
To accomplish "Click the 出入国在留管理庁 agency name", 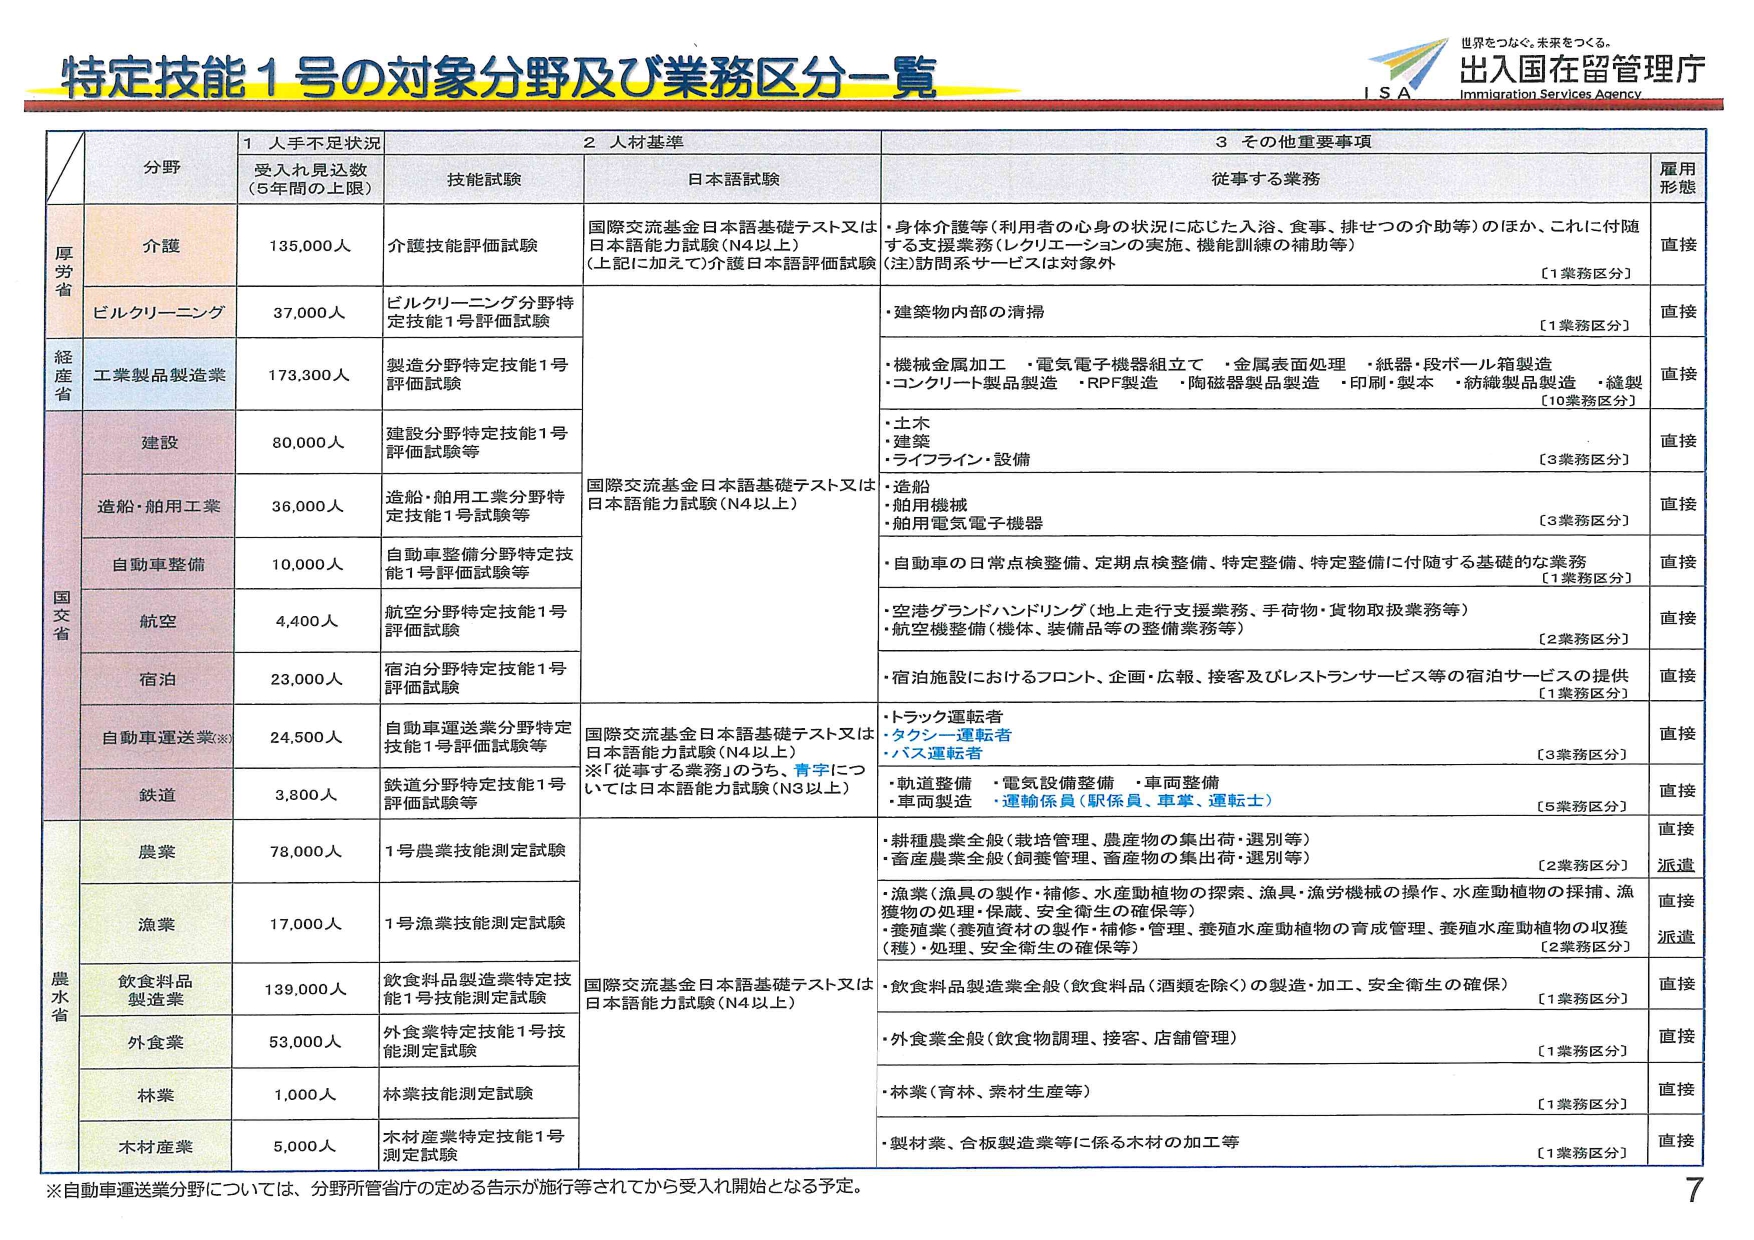I will click(x=1582, y=69).
